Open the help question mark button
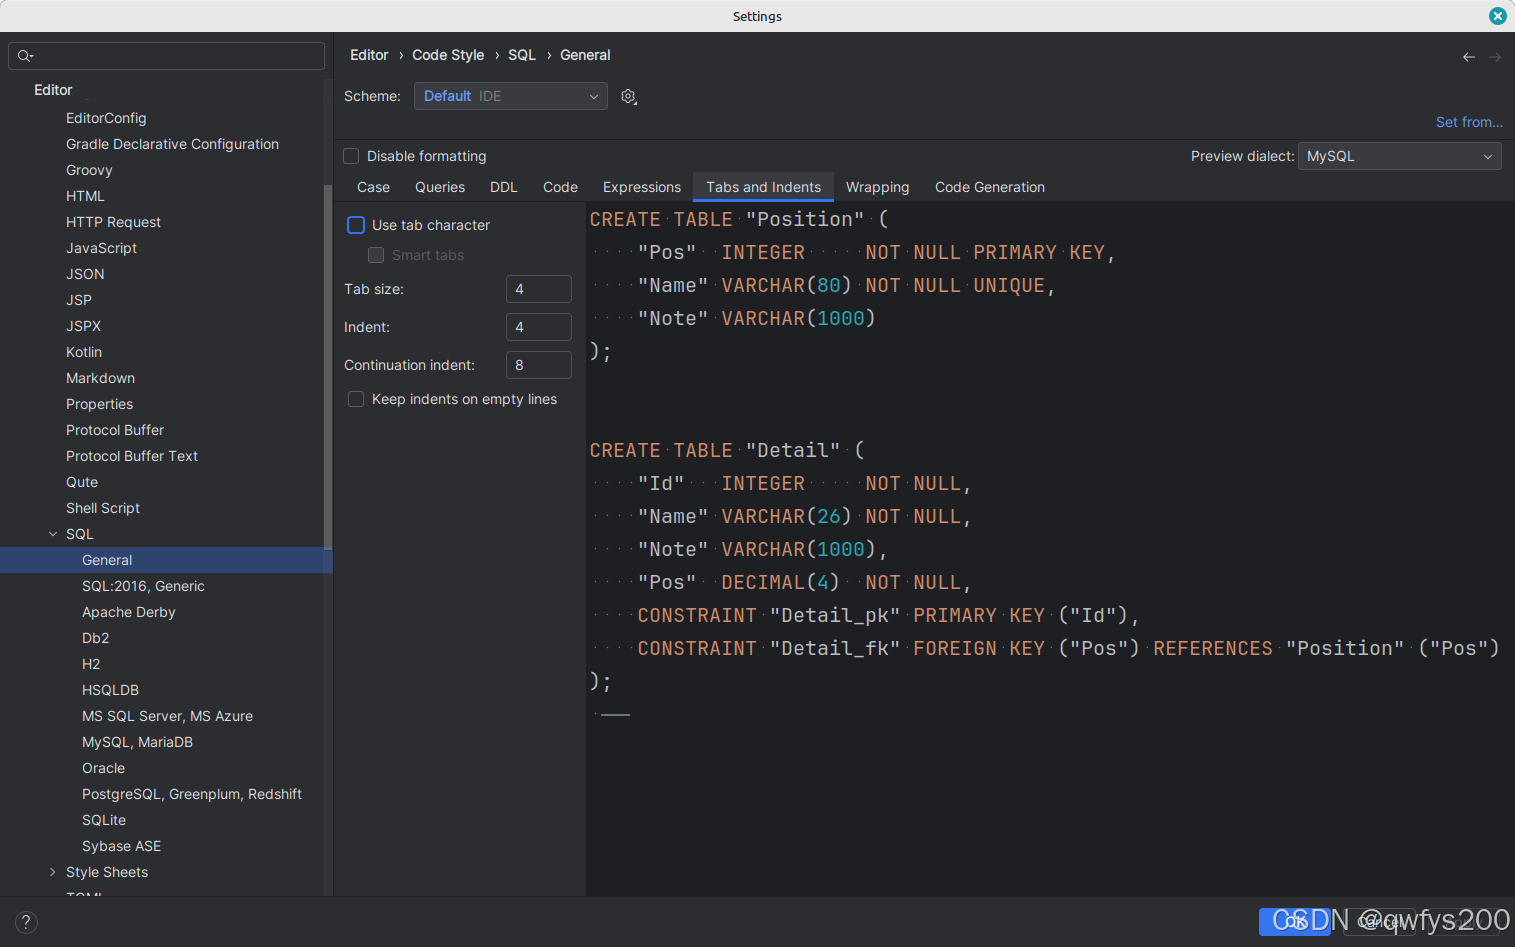This screenshot has width=1515, height=947. click(26, 922)
